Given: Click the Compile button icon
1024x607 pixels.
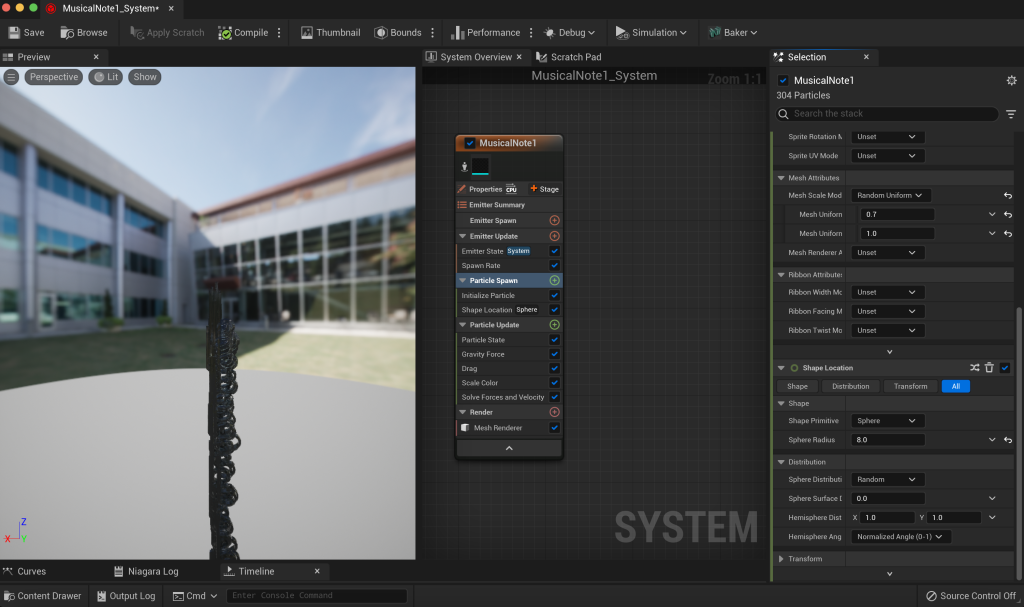Looking at the screenshot, I should coord(225,32).
